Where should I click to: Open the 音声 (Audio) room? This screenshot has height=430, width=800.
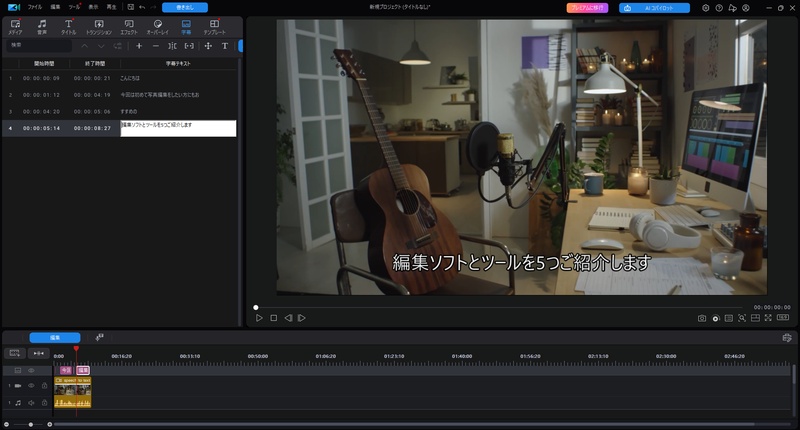click(x=42, y=27)
